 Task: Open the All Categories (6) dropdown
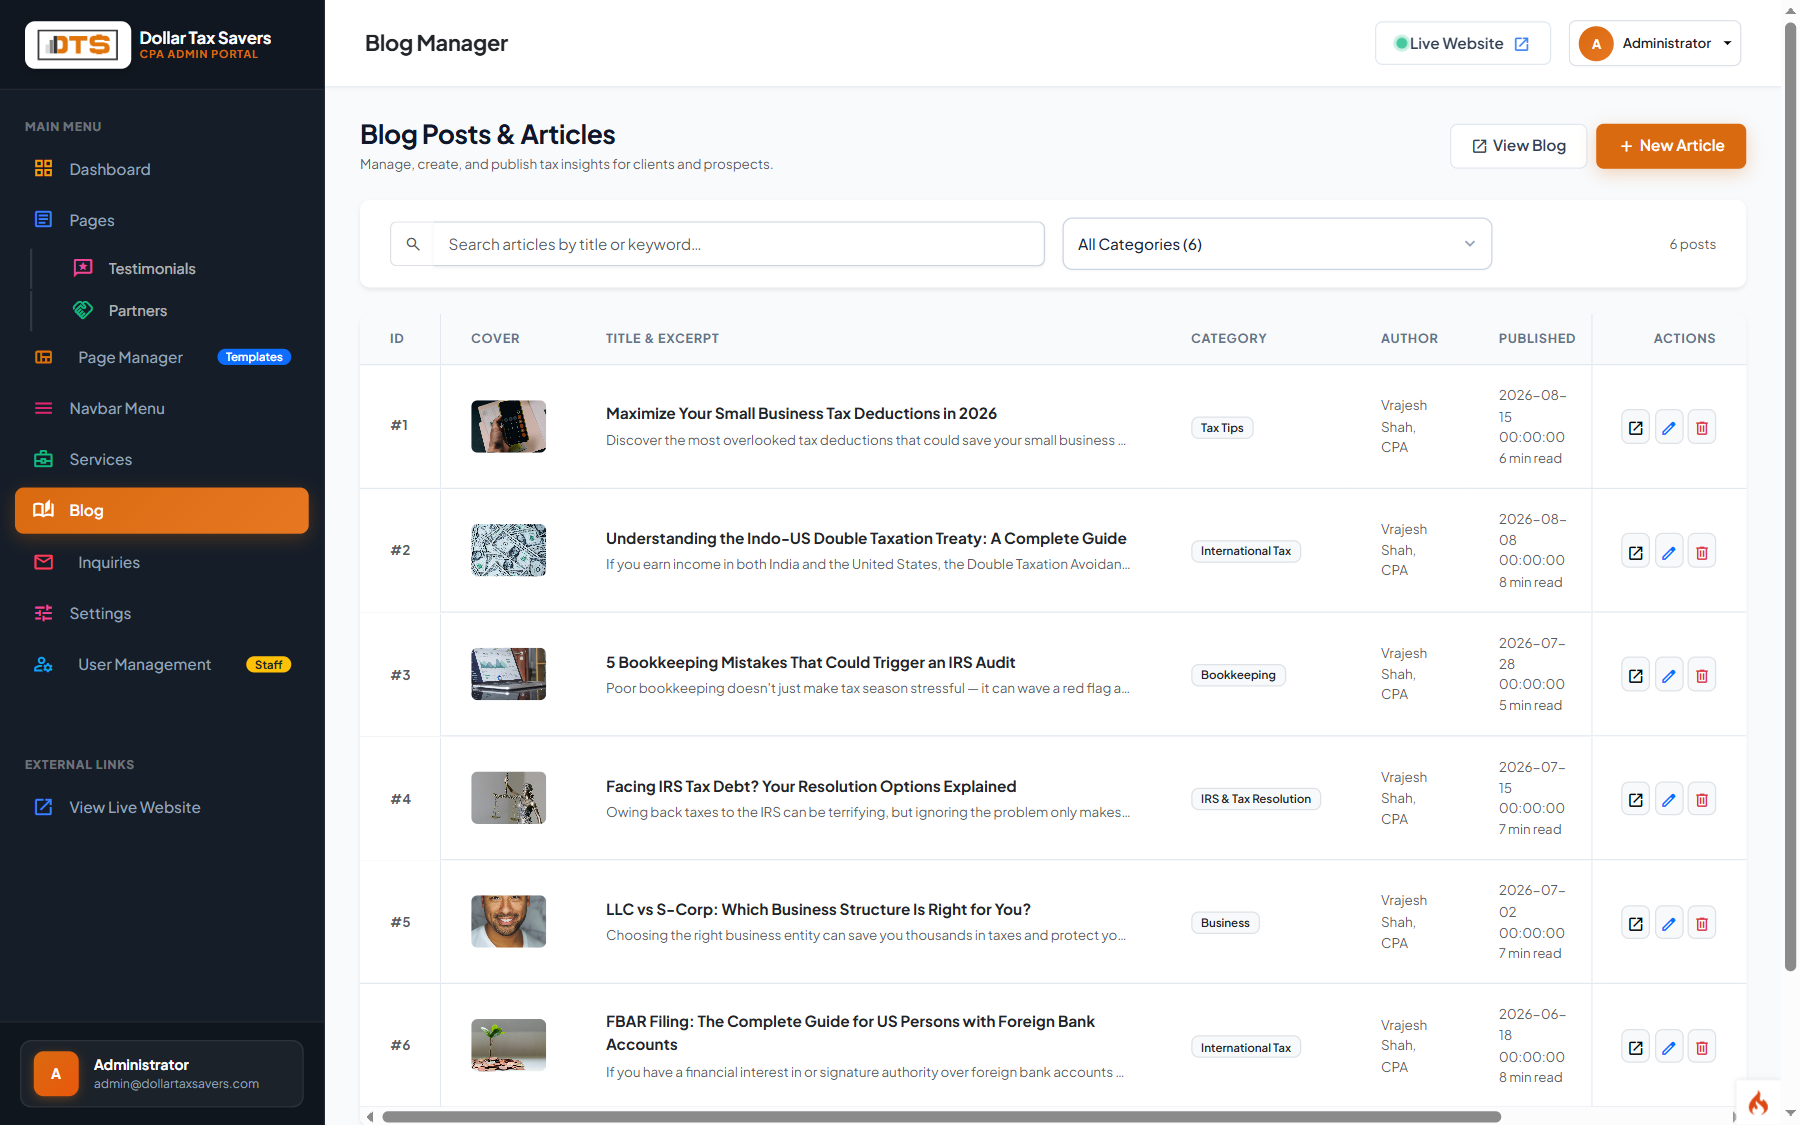[x=1277, y=244]
